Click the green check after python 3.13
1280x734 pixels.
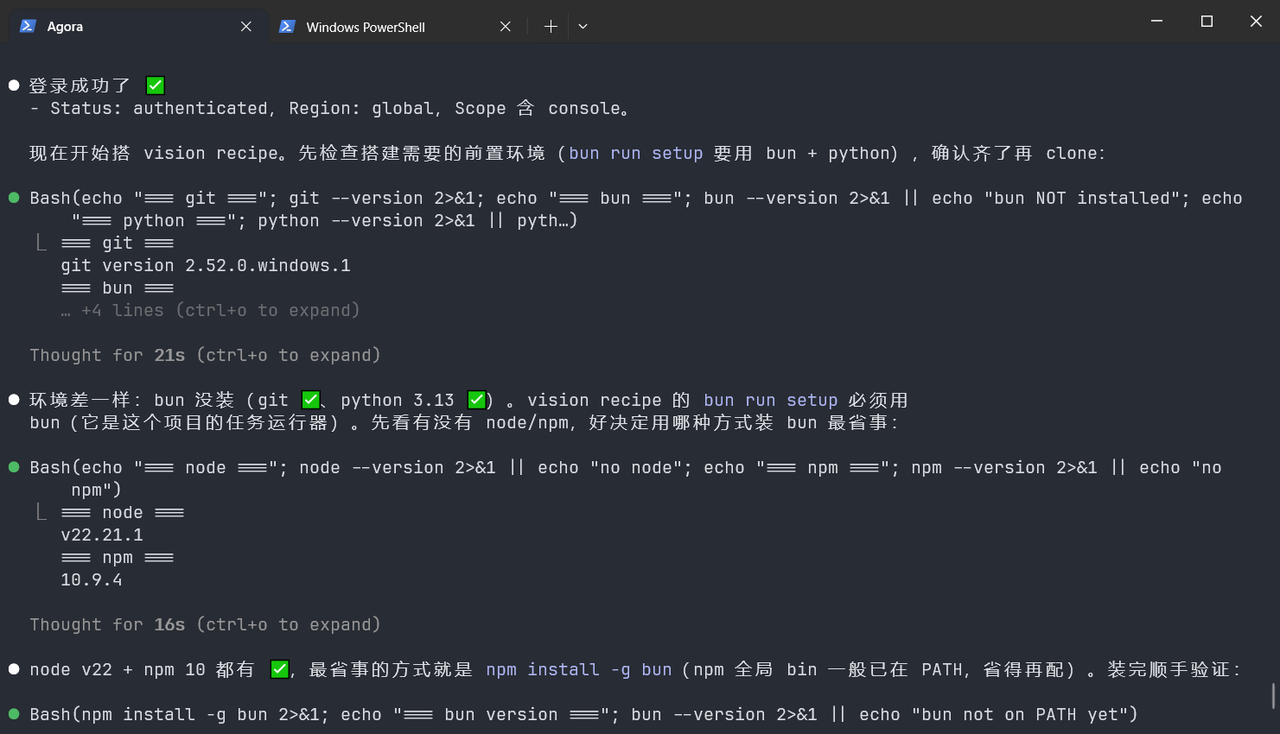477,400
